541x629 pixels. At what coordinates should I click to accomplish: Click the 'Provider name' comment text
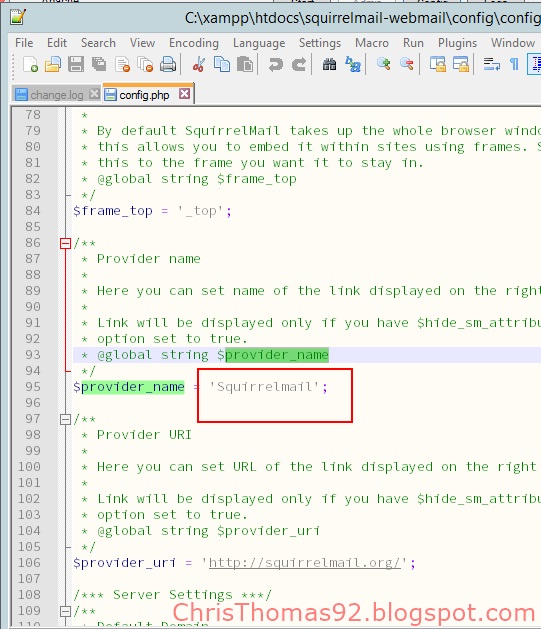pos(148,259)
